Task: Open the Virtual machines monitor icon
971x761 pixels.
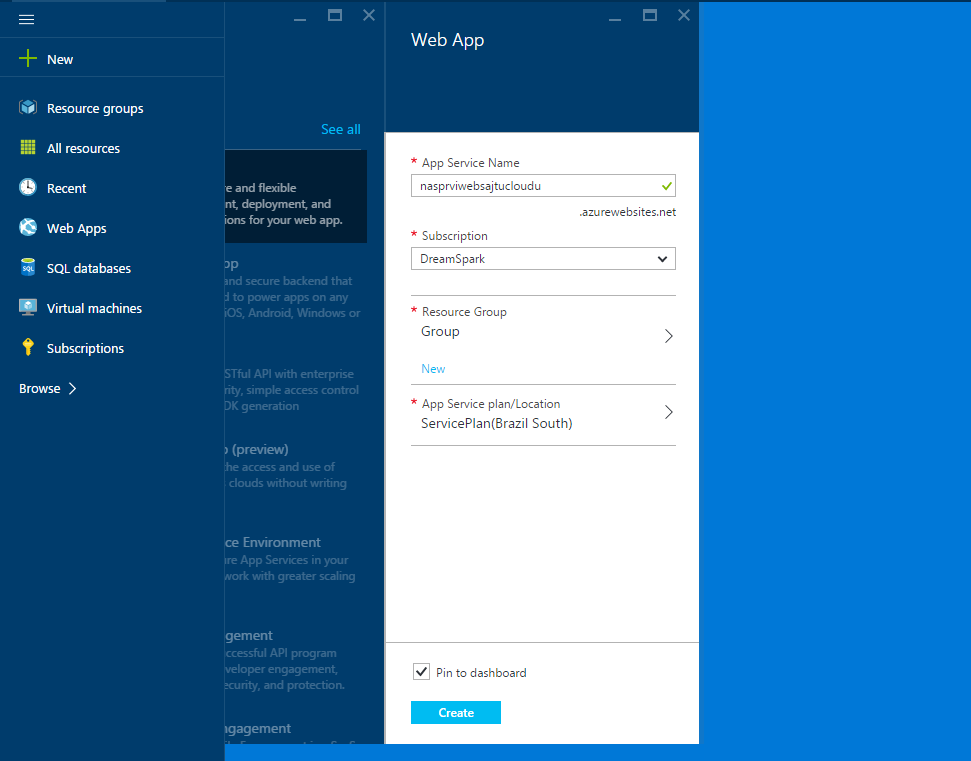Action: [28, 307]
